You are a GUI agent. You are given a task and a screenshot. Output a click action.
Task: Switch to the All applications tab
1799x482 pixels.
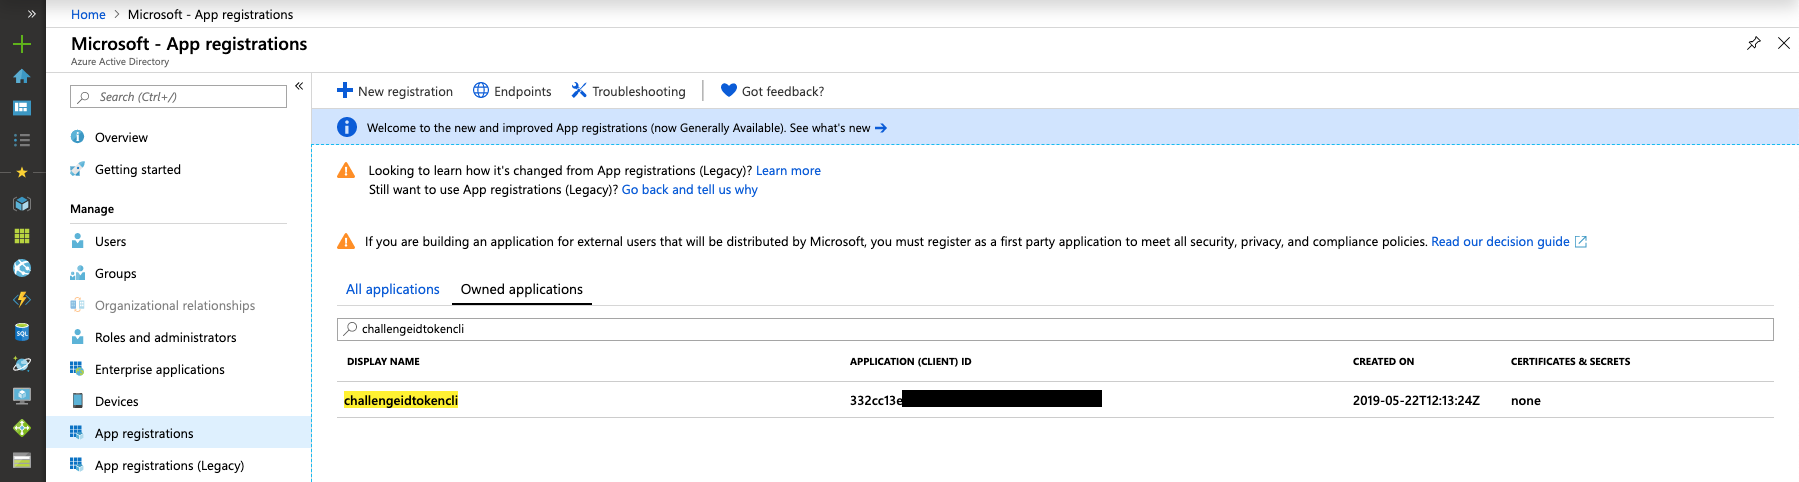392,289
